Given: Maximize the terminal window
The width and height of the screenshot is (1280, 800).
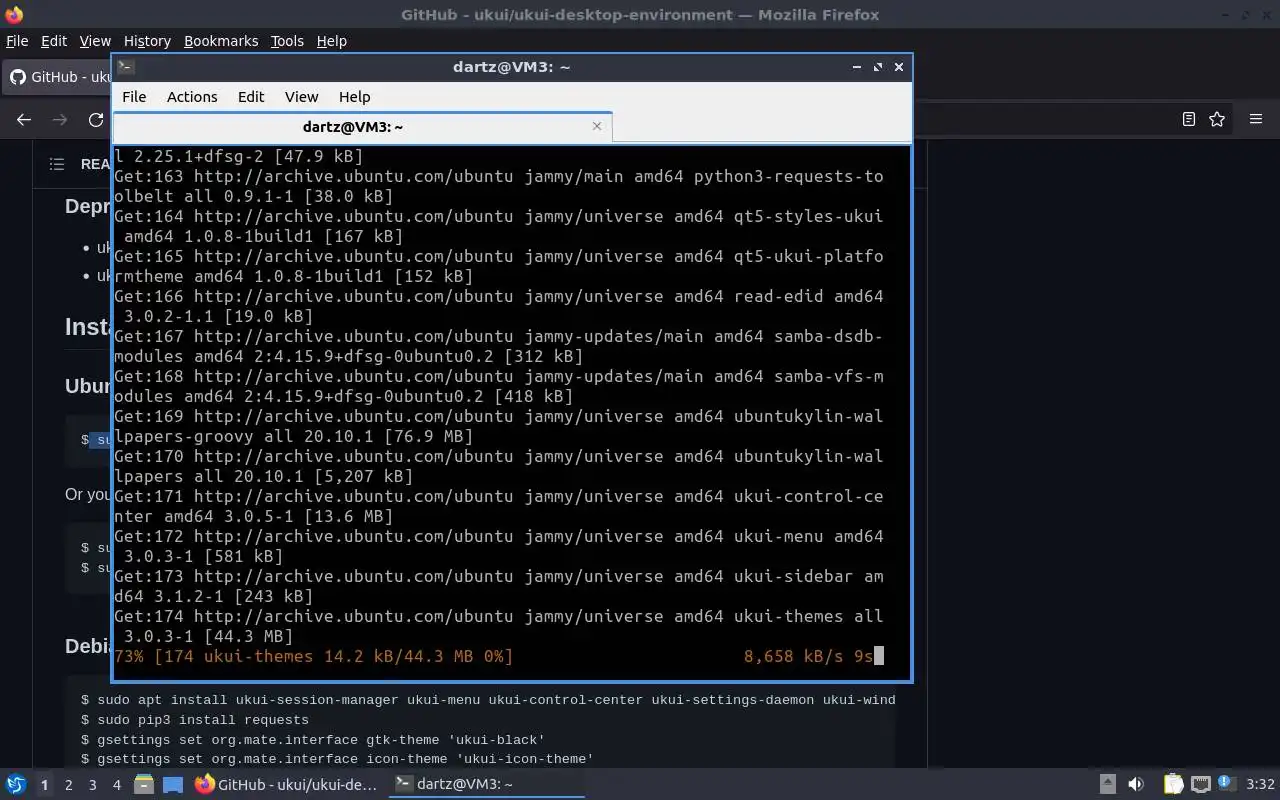Looking at the screenshot, I should click(x=878, y=67).
